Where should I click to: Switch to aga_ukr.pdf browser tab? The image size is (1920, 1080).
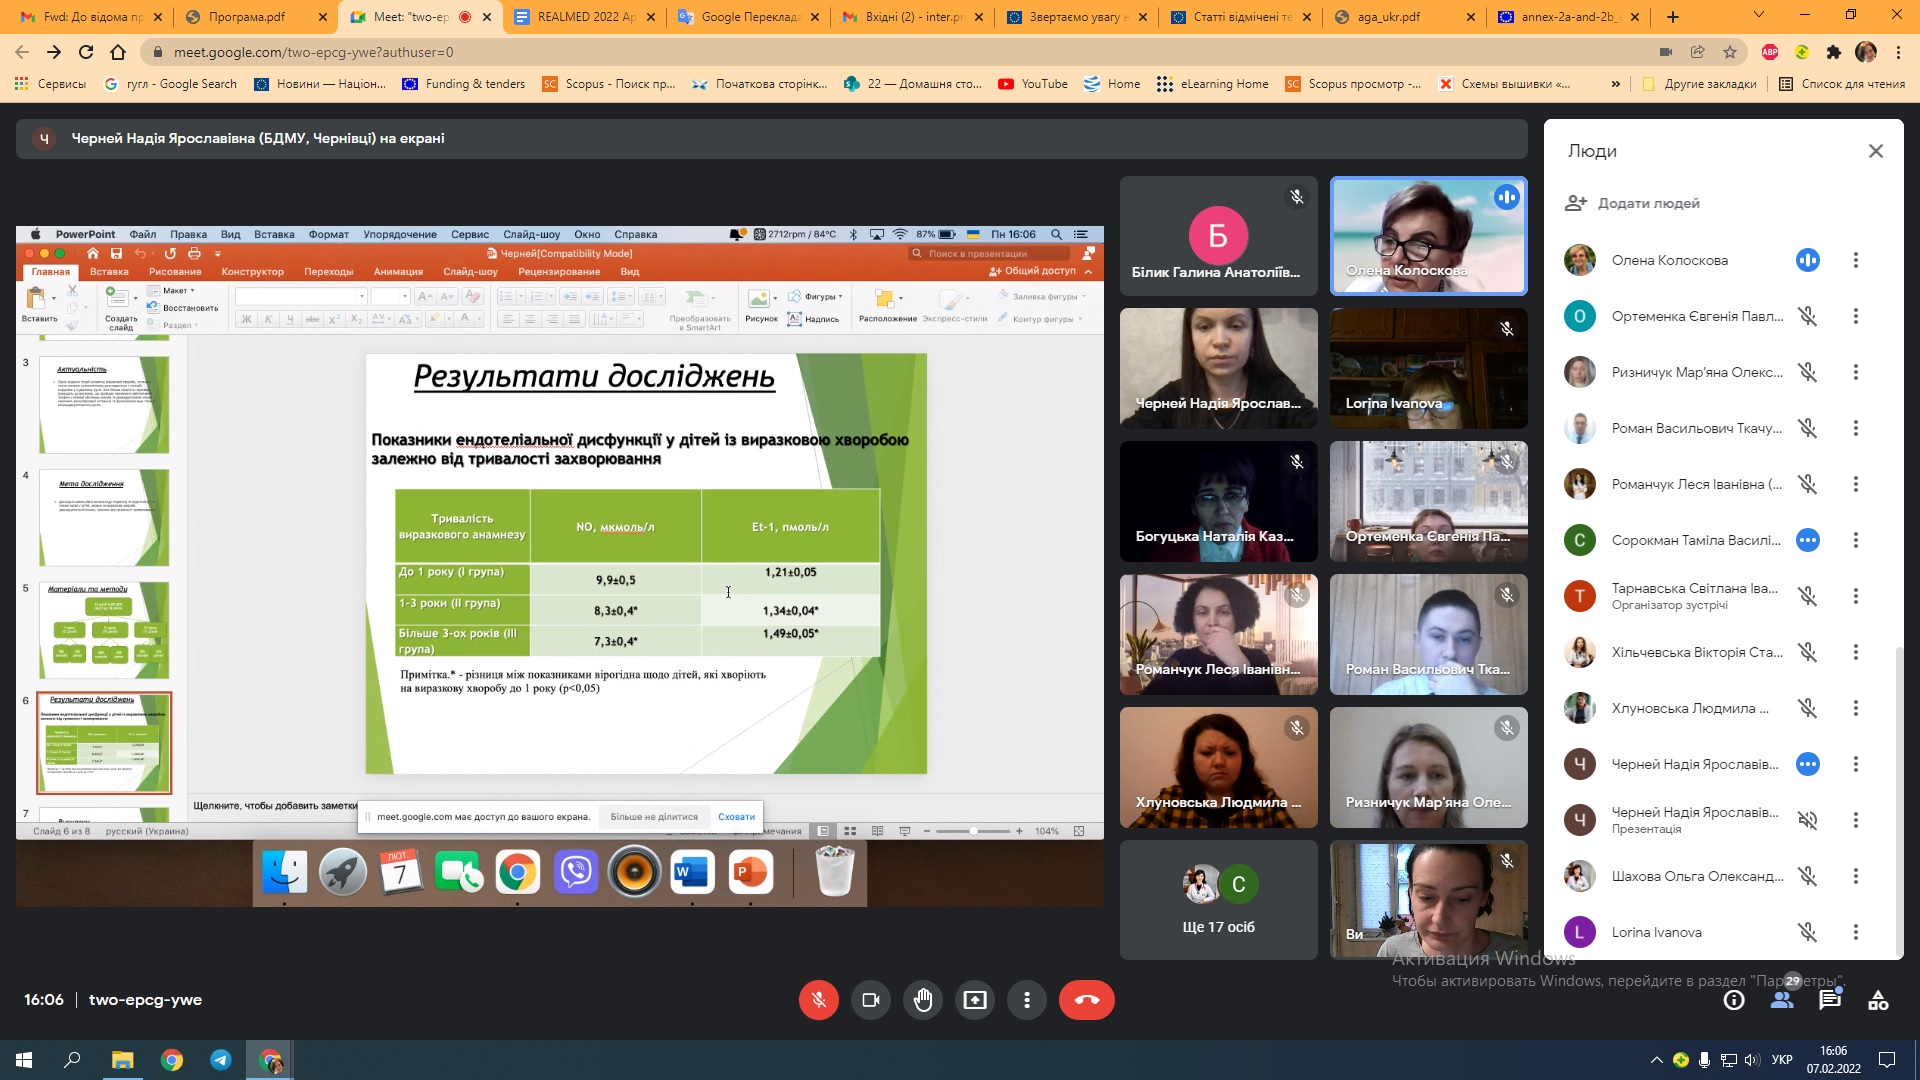[x=1405, y=17]
